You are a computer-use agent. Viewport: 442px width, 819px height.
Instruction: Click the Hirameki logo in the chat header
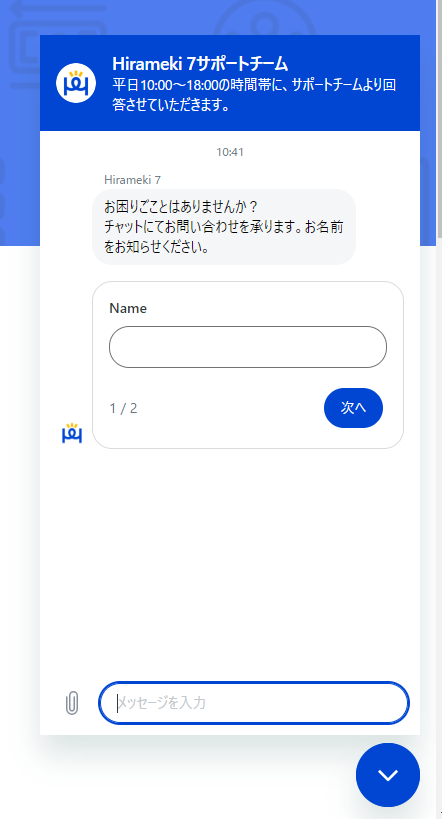tap(76, 83)
